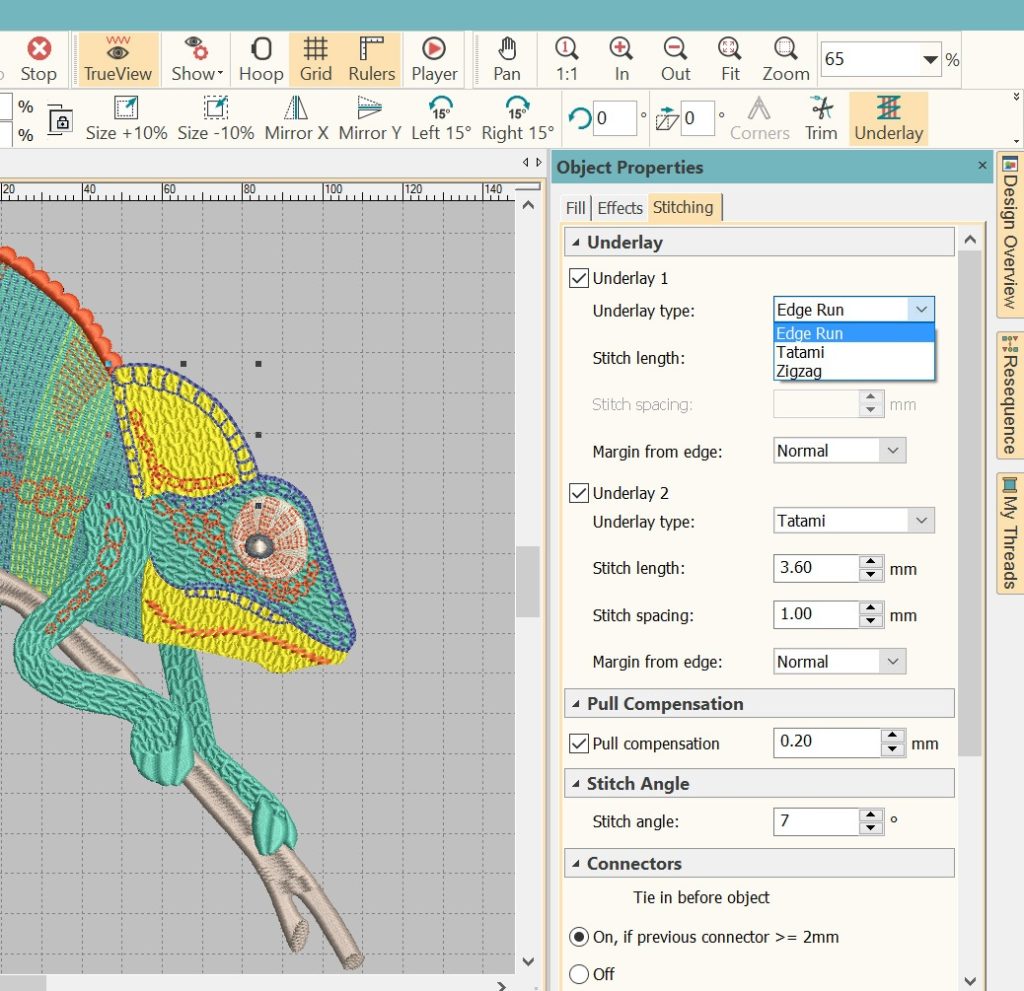This screenshot has width=1024, height=991.
Task: Toggle the Pull compensation checkbox
Action: point(578,744)
